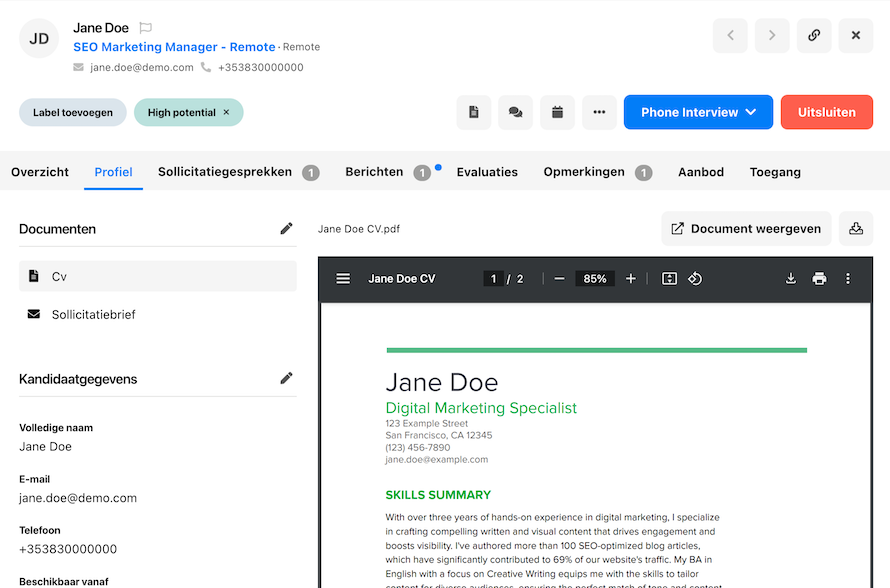
Task: Click Volledige naam value Jane Doe
Action: [x=45, y=447]
